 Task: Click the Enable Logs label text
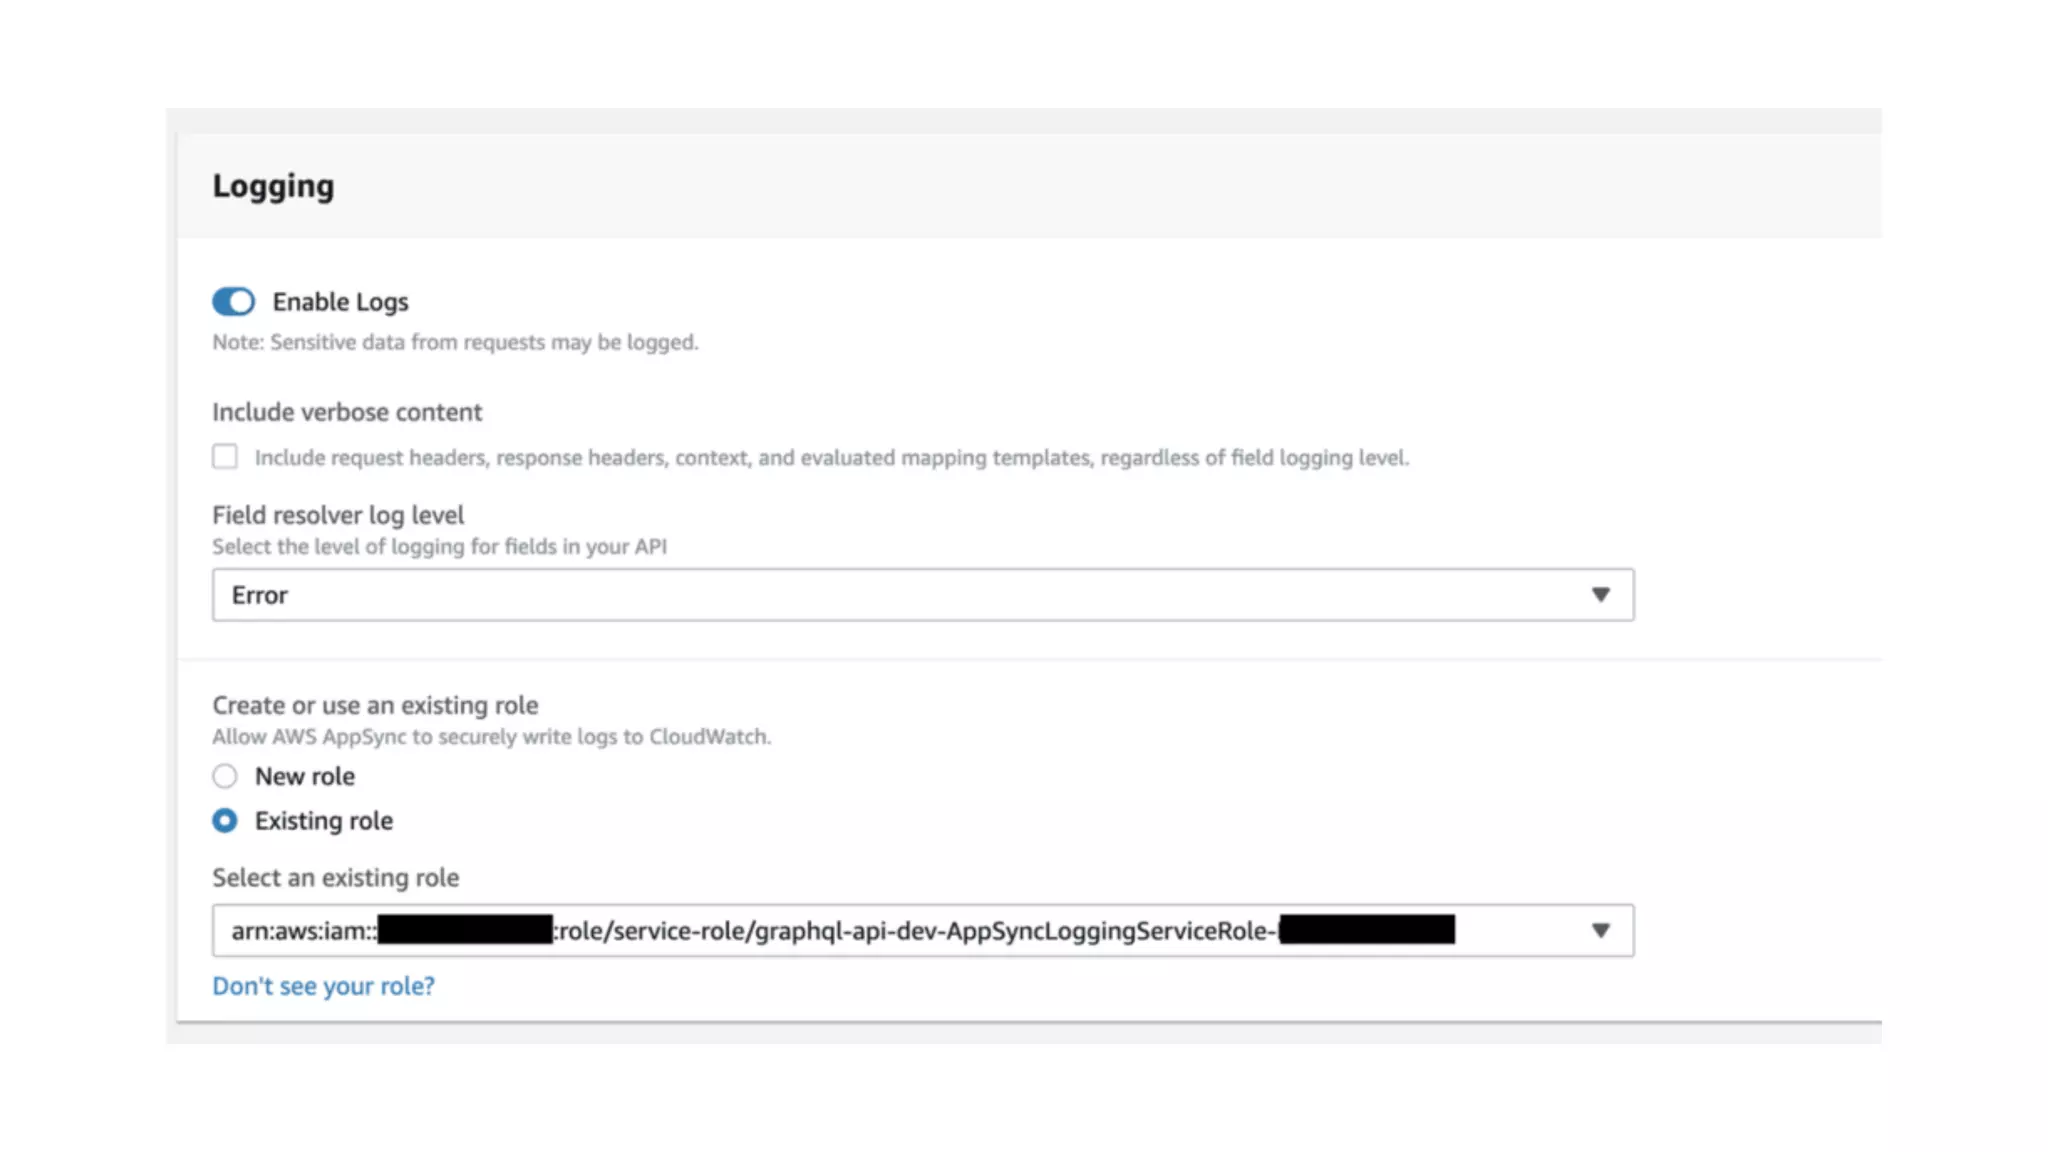pos(340,302)
